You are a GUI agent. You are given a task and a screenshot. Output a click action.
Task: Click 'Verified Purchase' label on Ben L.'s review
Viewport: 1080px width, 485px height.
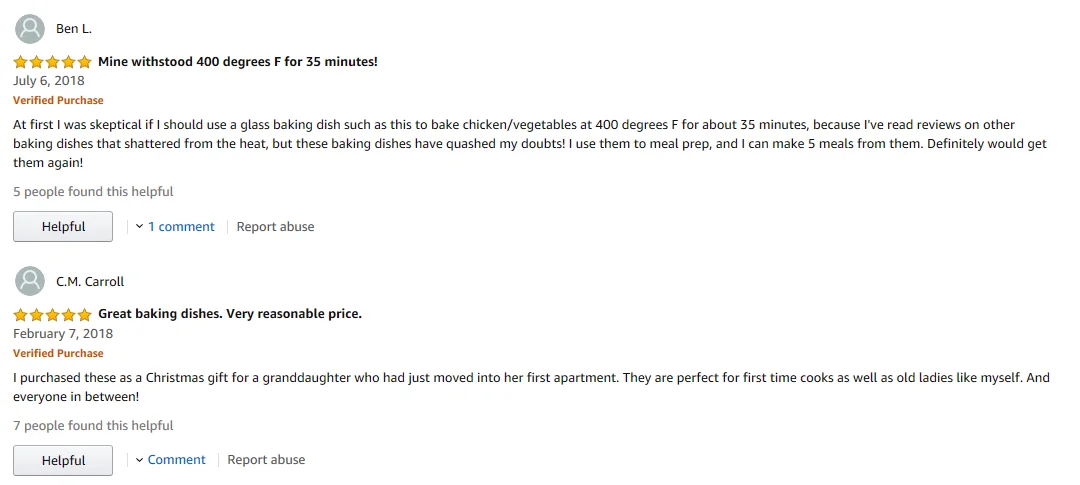point(58,100)
